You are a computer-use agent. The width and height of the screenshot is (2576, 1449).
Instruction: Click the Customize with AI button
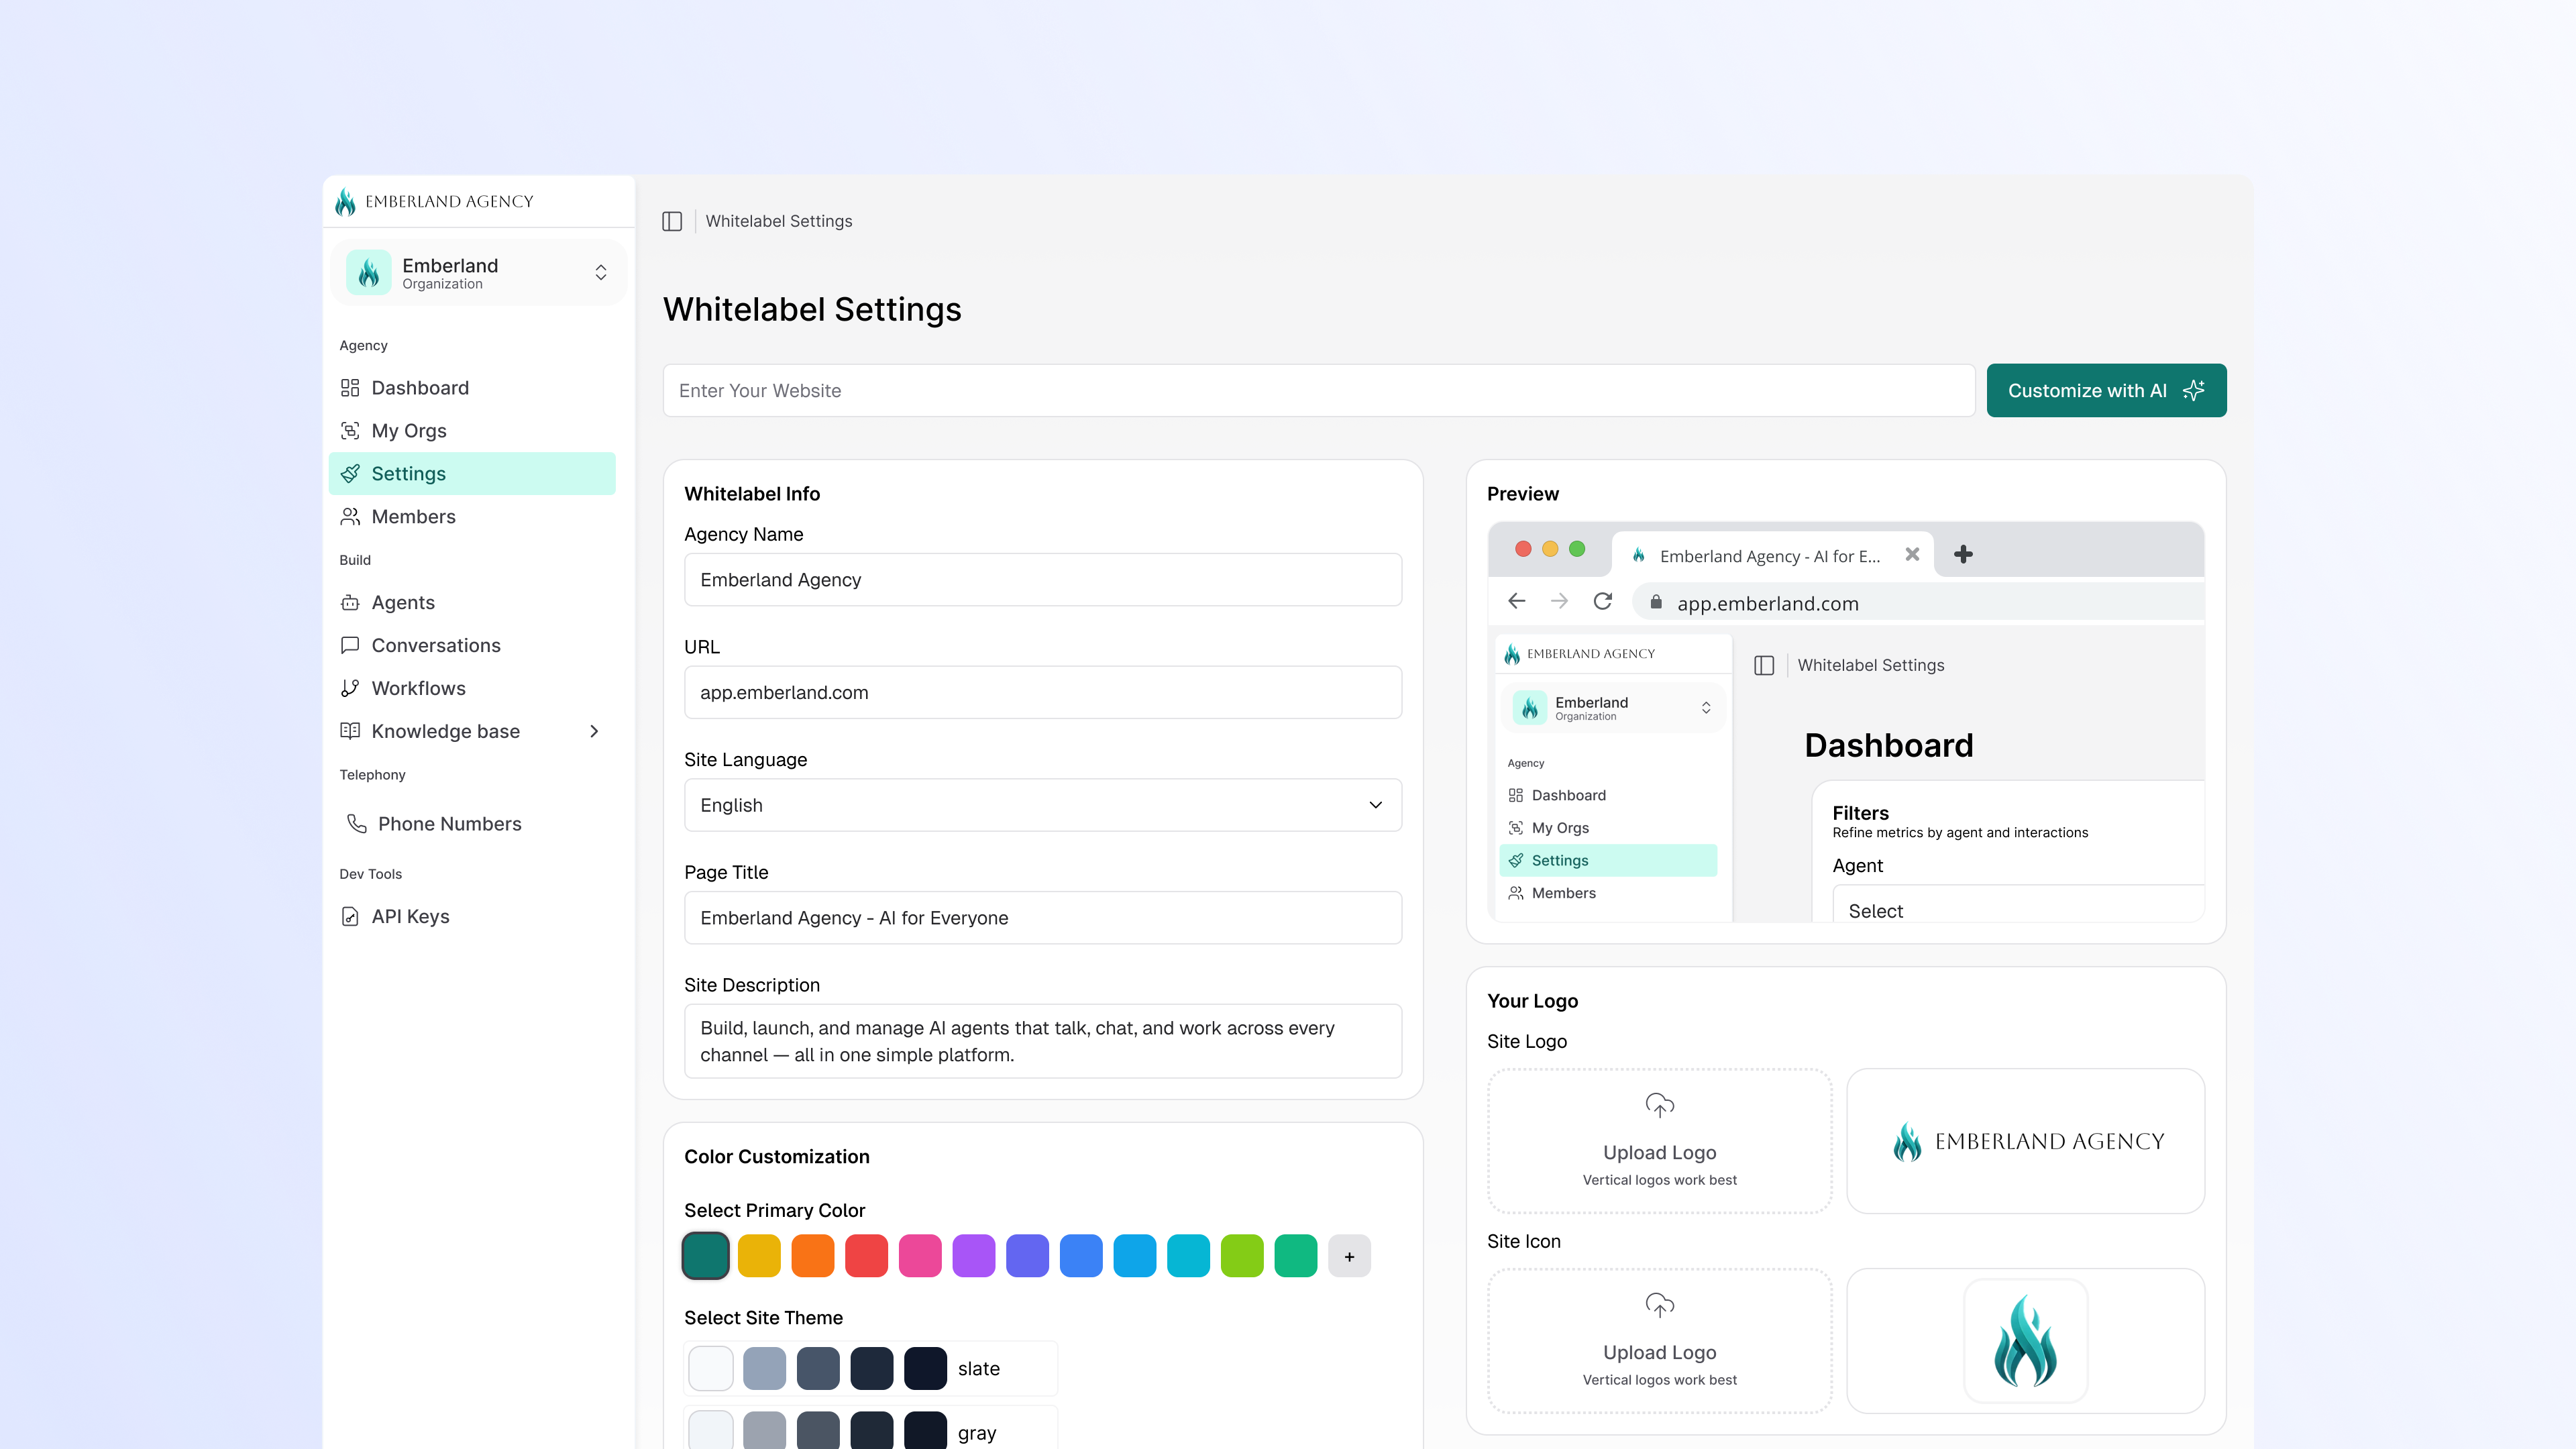tap(2106, 390)
